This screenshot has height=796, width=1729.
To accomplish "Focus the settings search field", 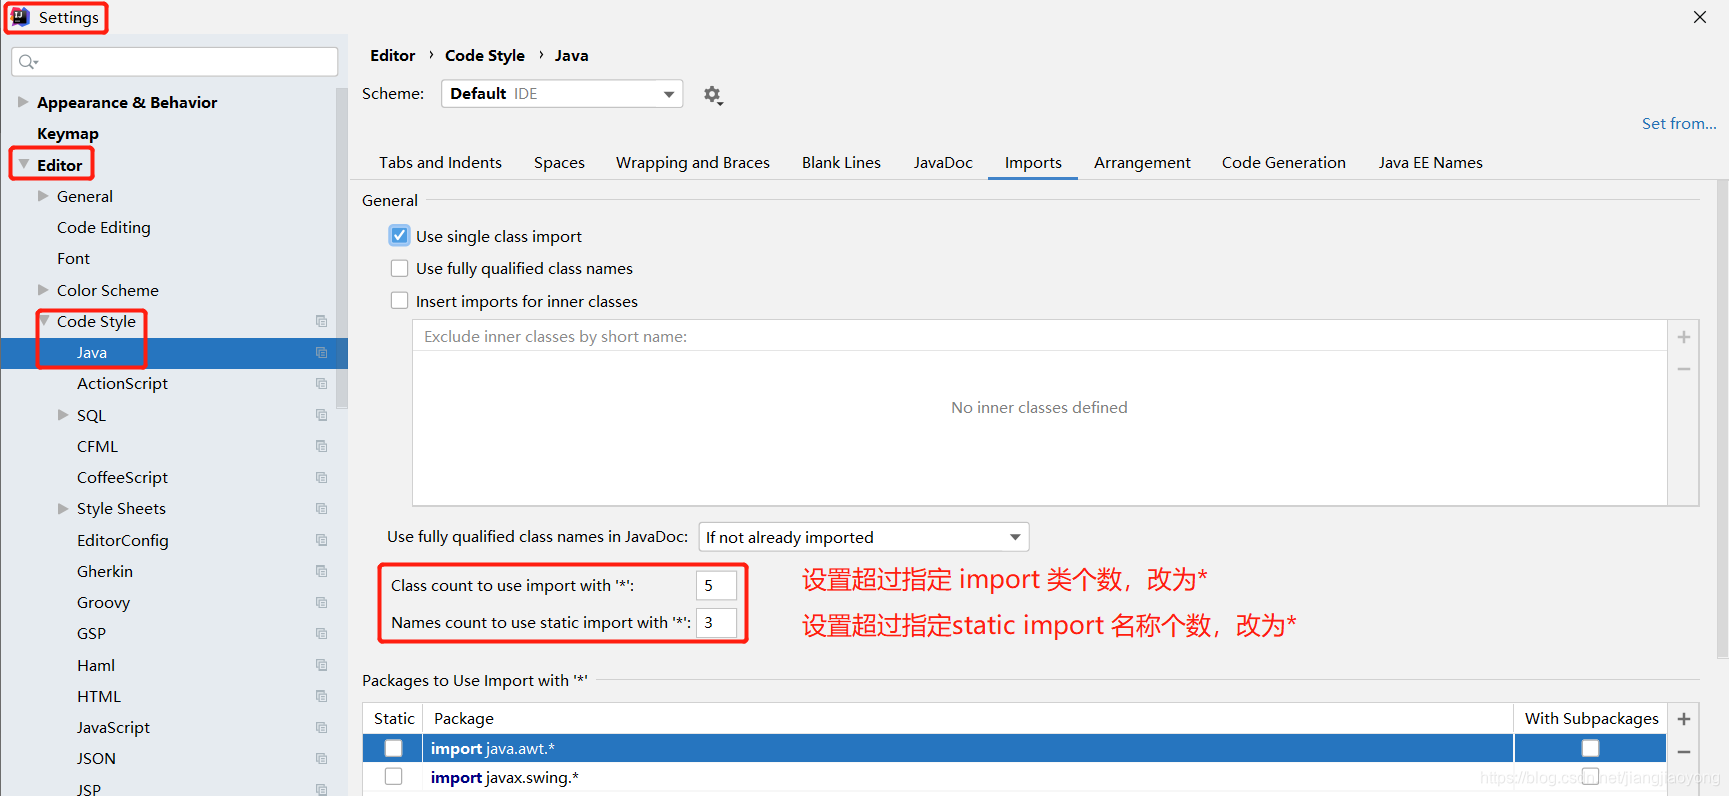I will 175,62.
